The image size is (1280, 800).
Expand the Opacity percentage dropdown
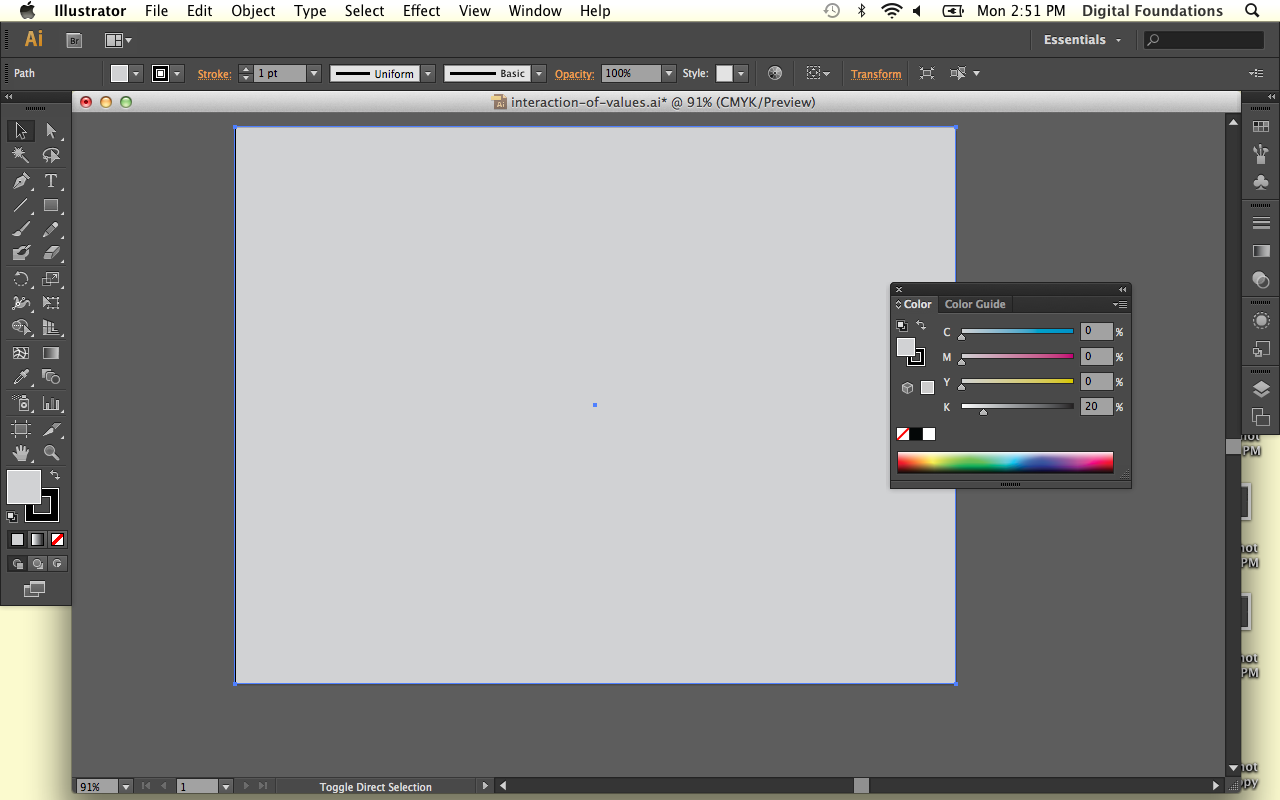click(668, 74)
